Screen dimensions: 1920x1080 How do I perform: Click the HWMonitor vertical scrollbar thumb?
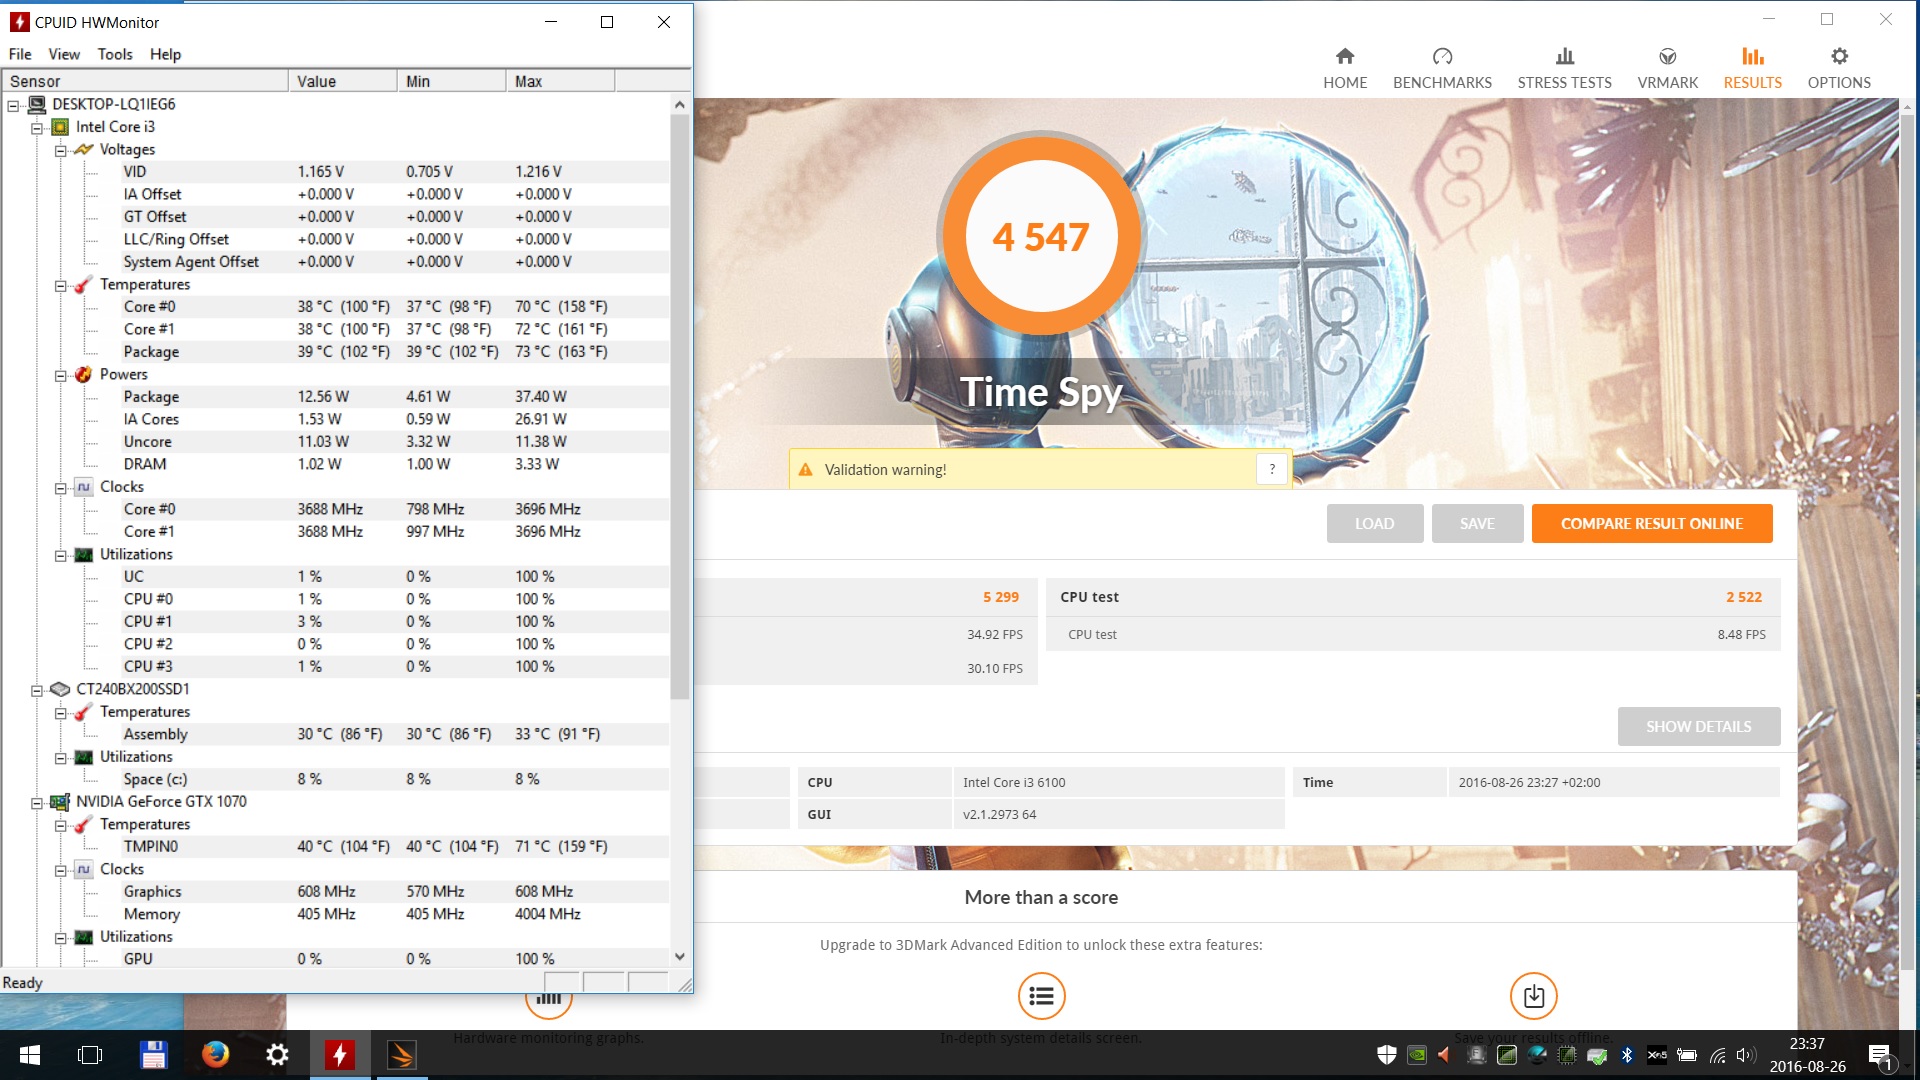tap(680, 407)
